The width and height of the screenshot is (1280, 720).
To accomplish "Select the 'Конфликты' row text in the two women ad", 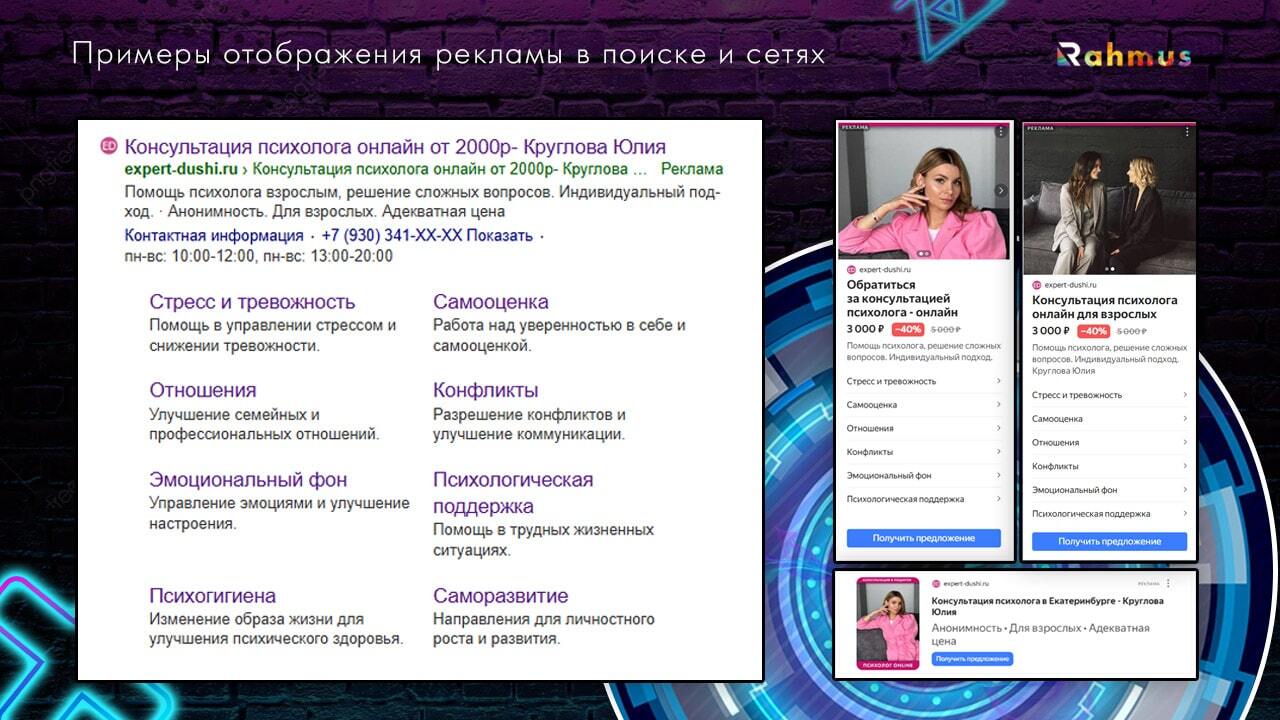I will [x=1056, y=466].
